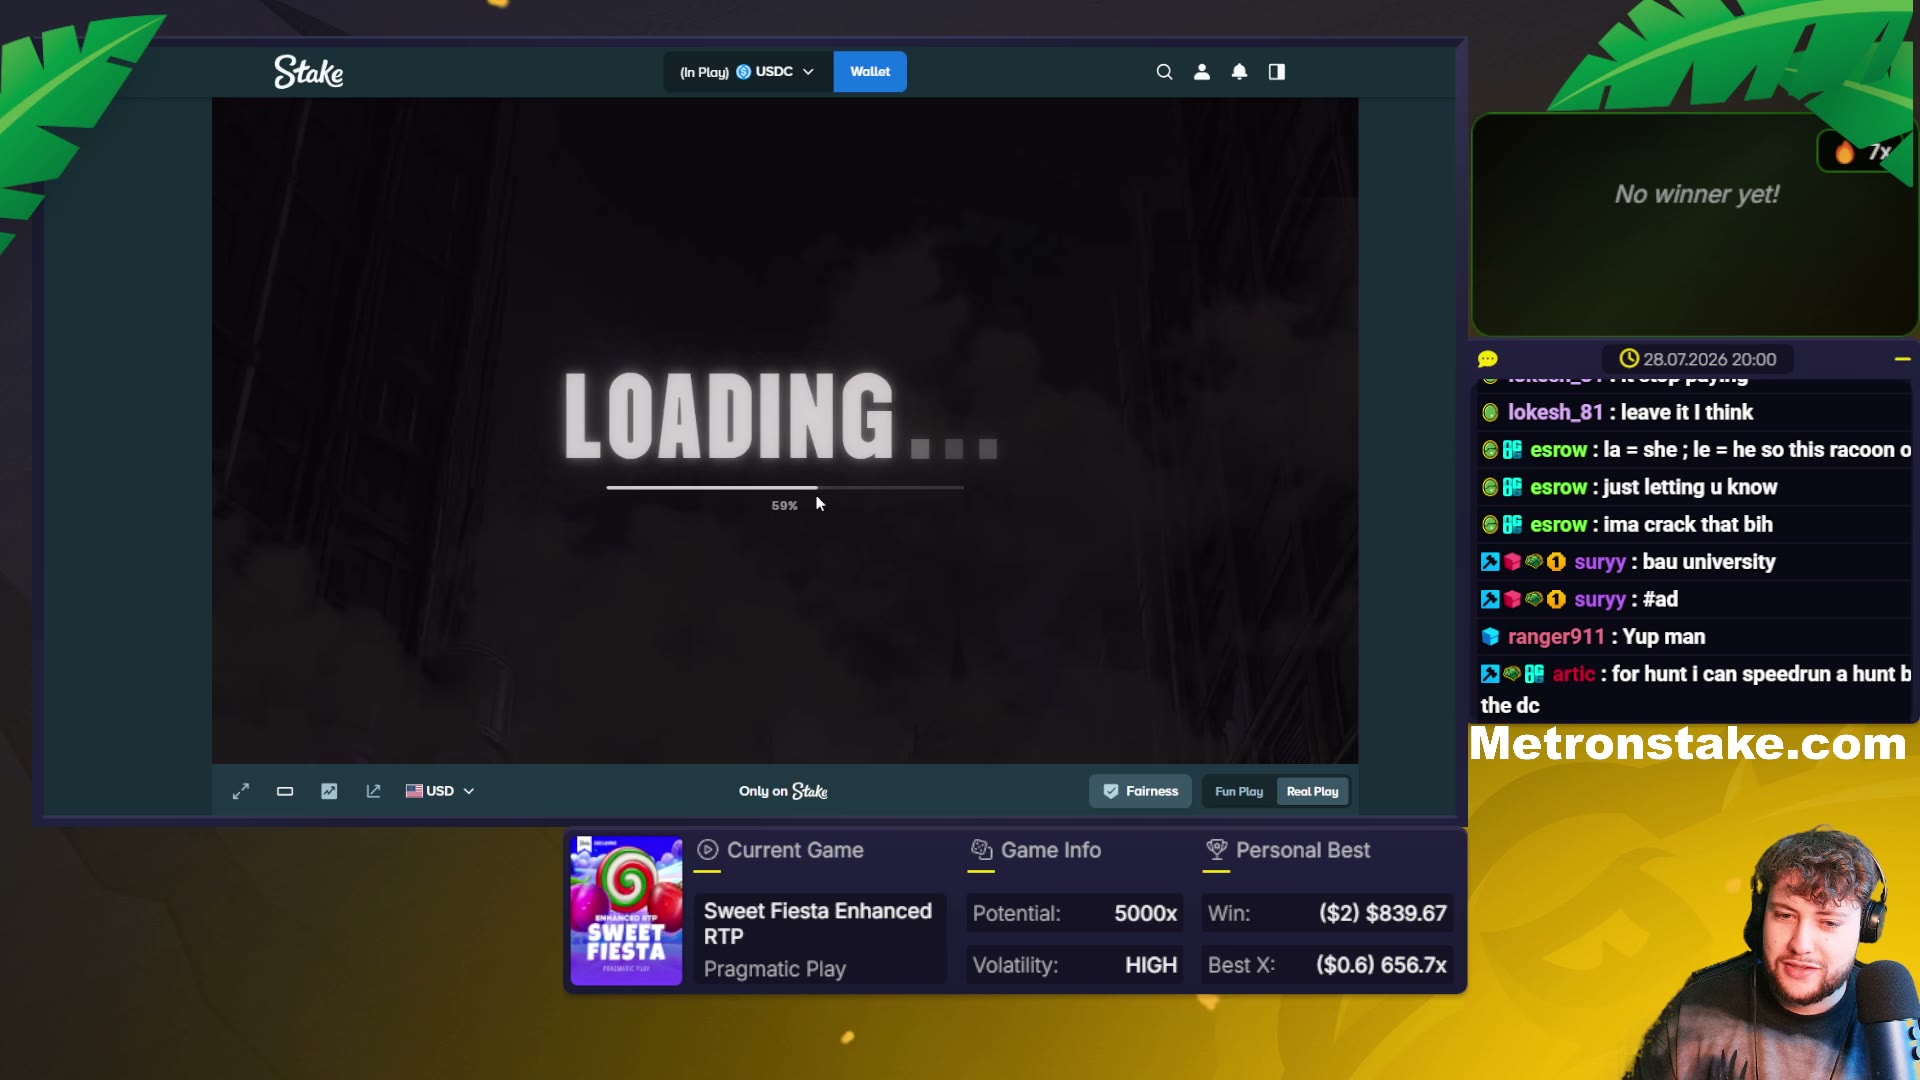
Task: Click username lokesh_81 in chat
Action: [1555, 412]
